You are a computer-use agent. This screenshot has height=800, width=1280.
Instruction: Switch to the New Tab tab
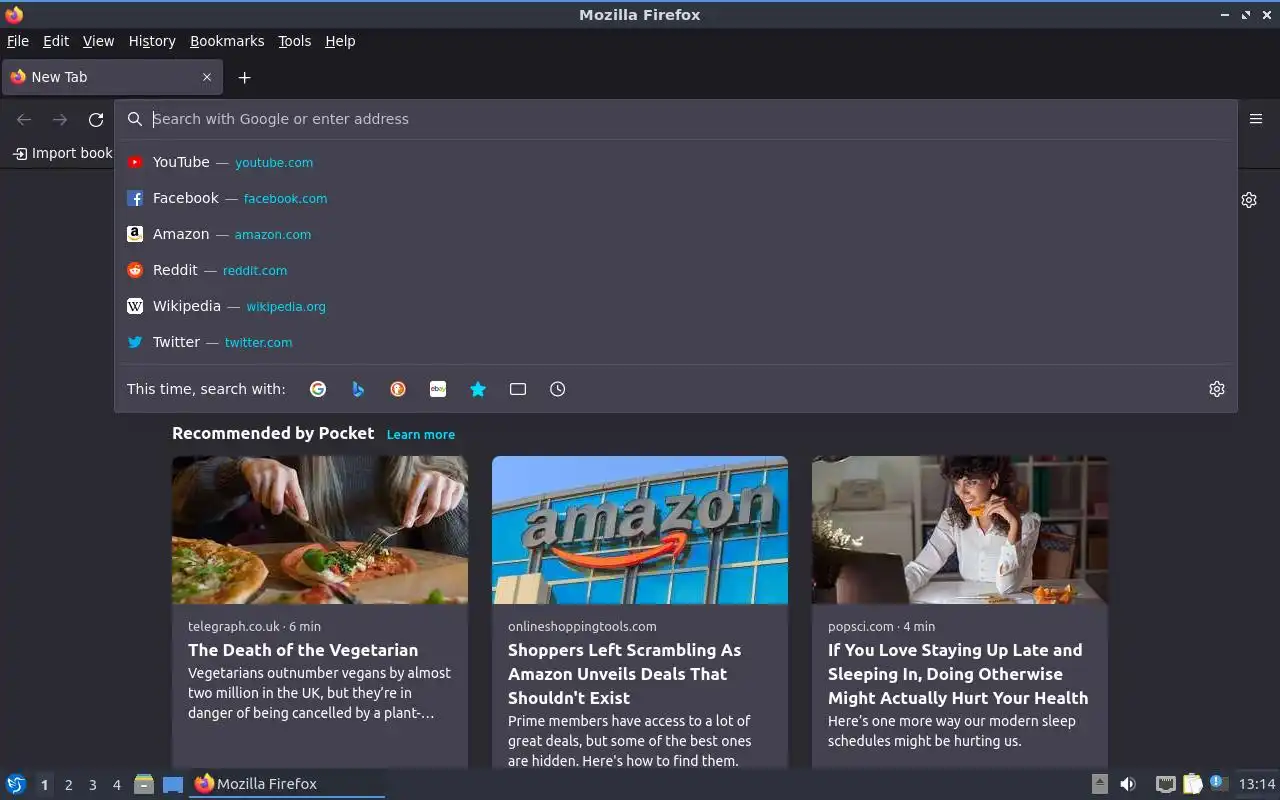click(112, 77)
